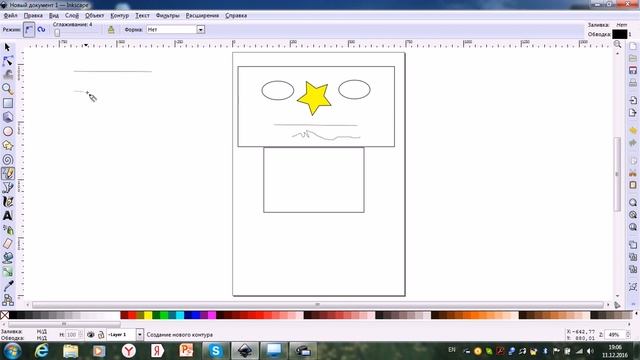Screen dimensions: 640x360
Task: Open the Форма shape dropdown
Action: [200, 30]
